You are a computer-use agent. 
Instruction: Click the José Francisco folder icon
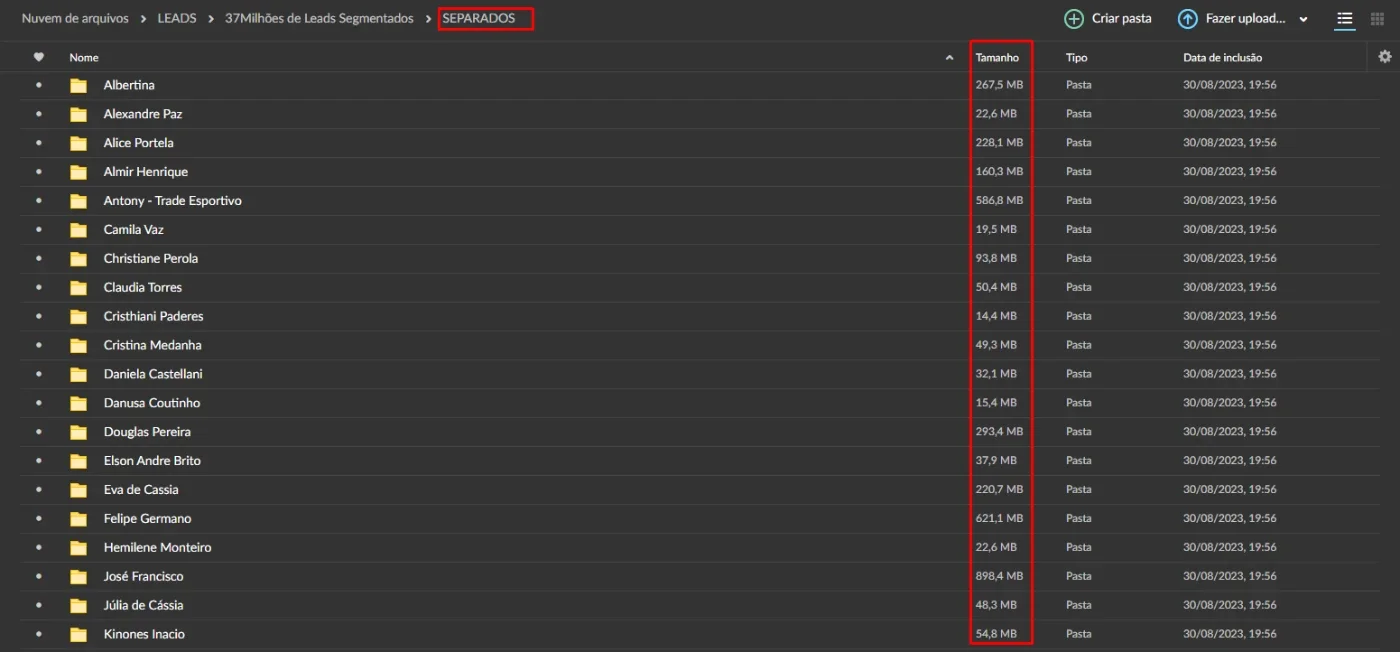78,577
